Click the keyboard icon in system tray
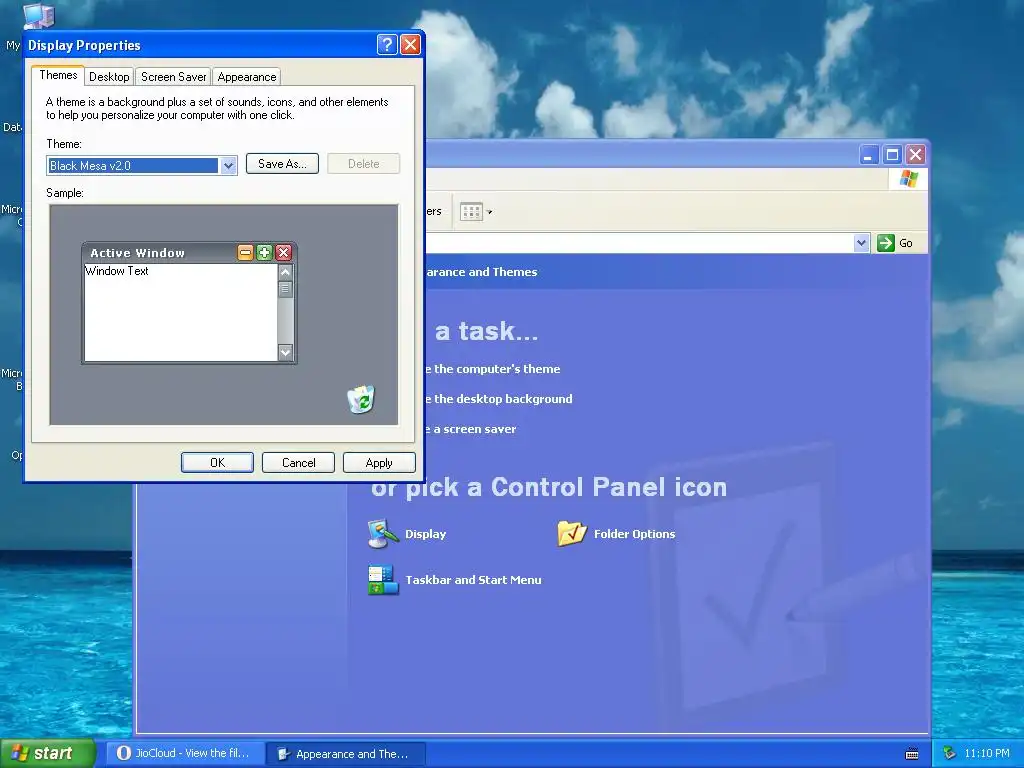Screen dimensions: 1024x768 coord(912,754)
